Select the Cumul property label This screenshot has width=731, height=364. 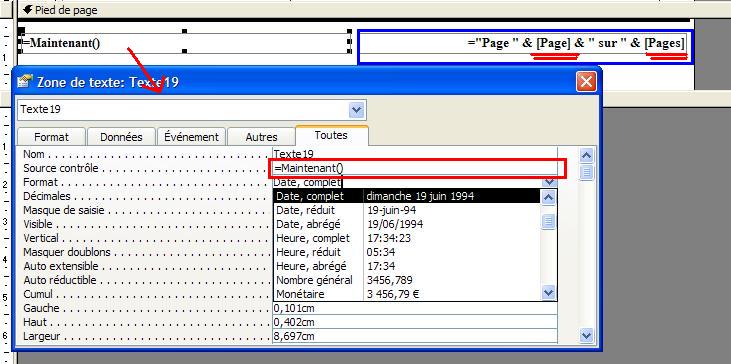point(38,294)
